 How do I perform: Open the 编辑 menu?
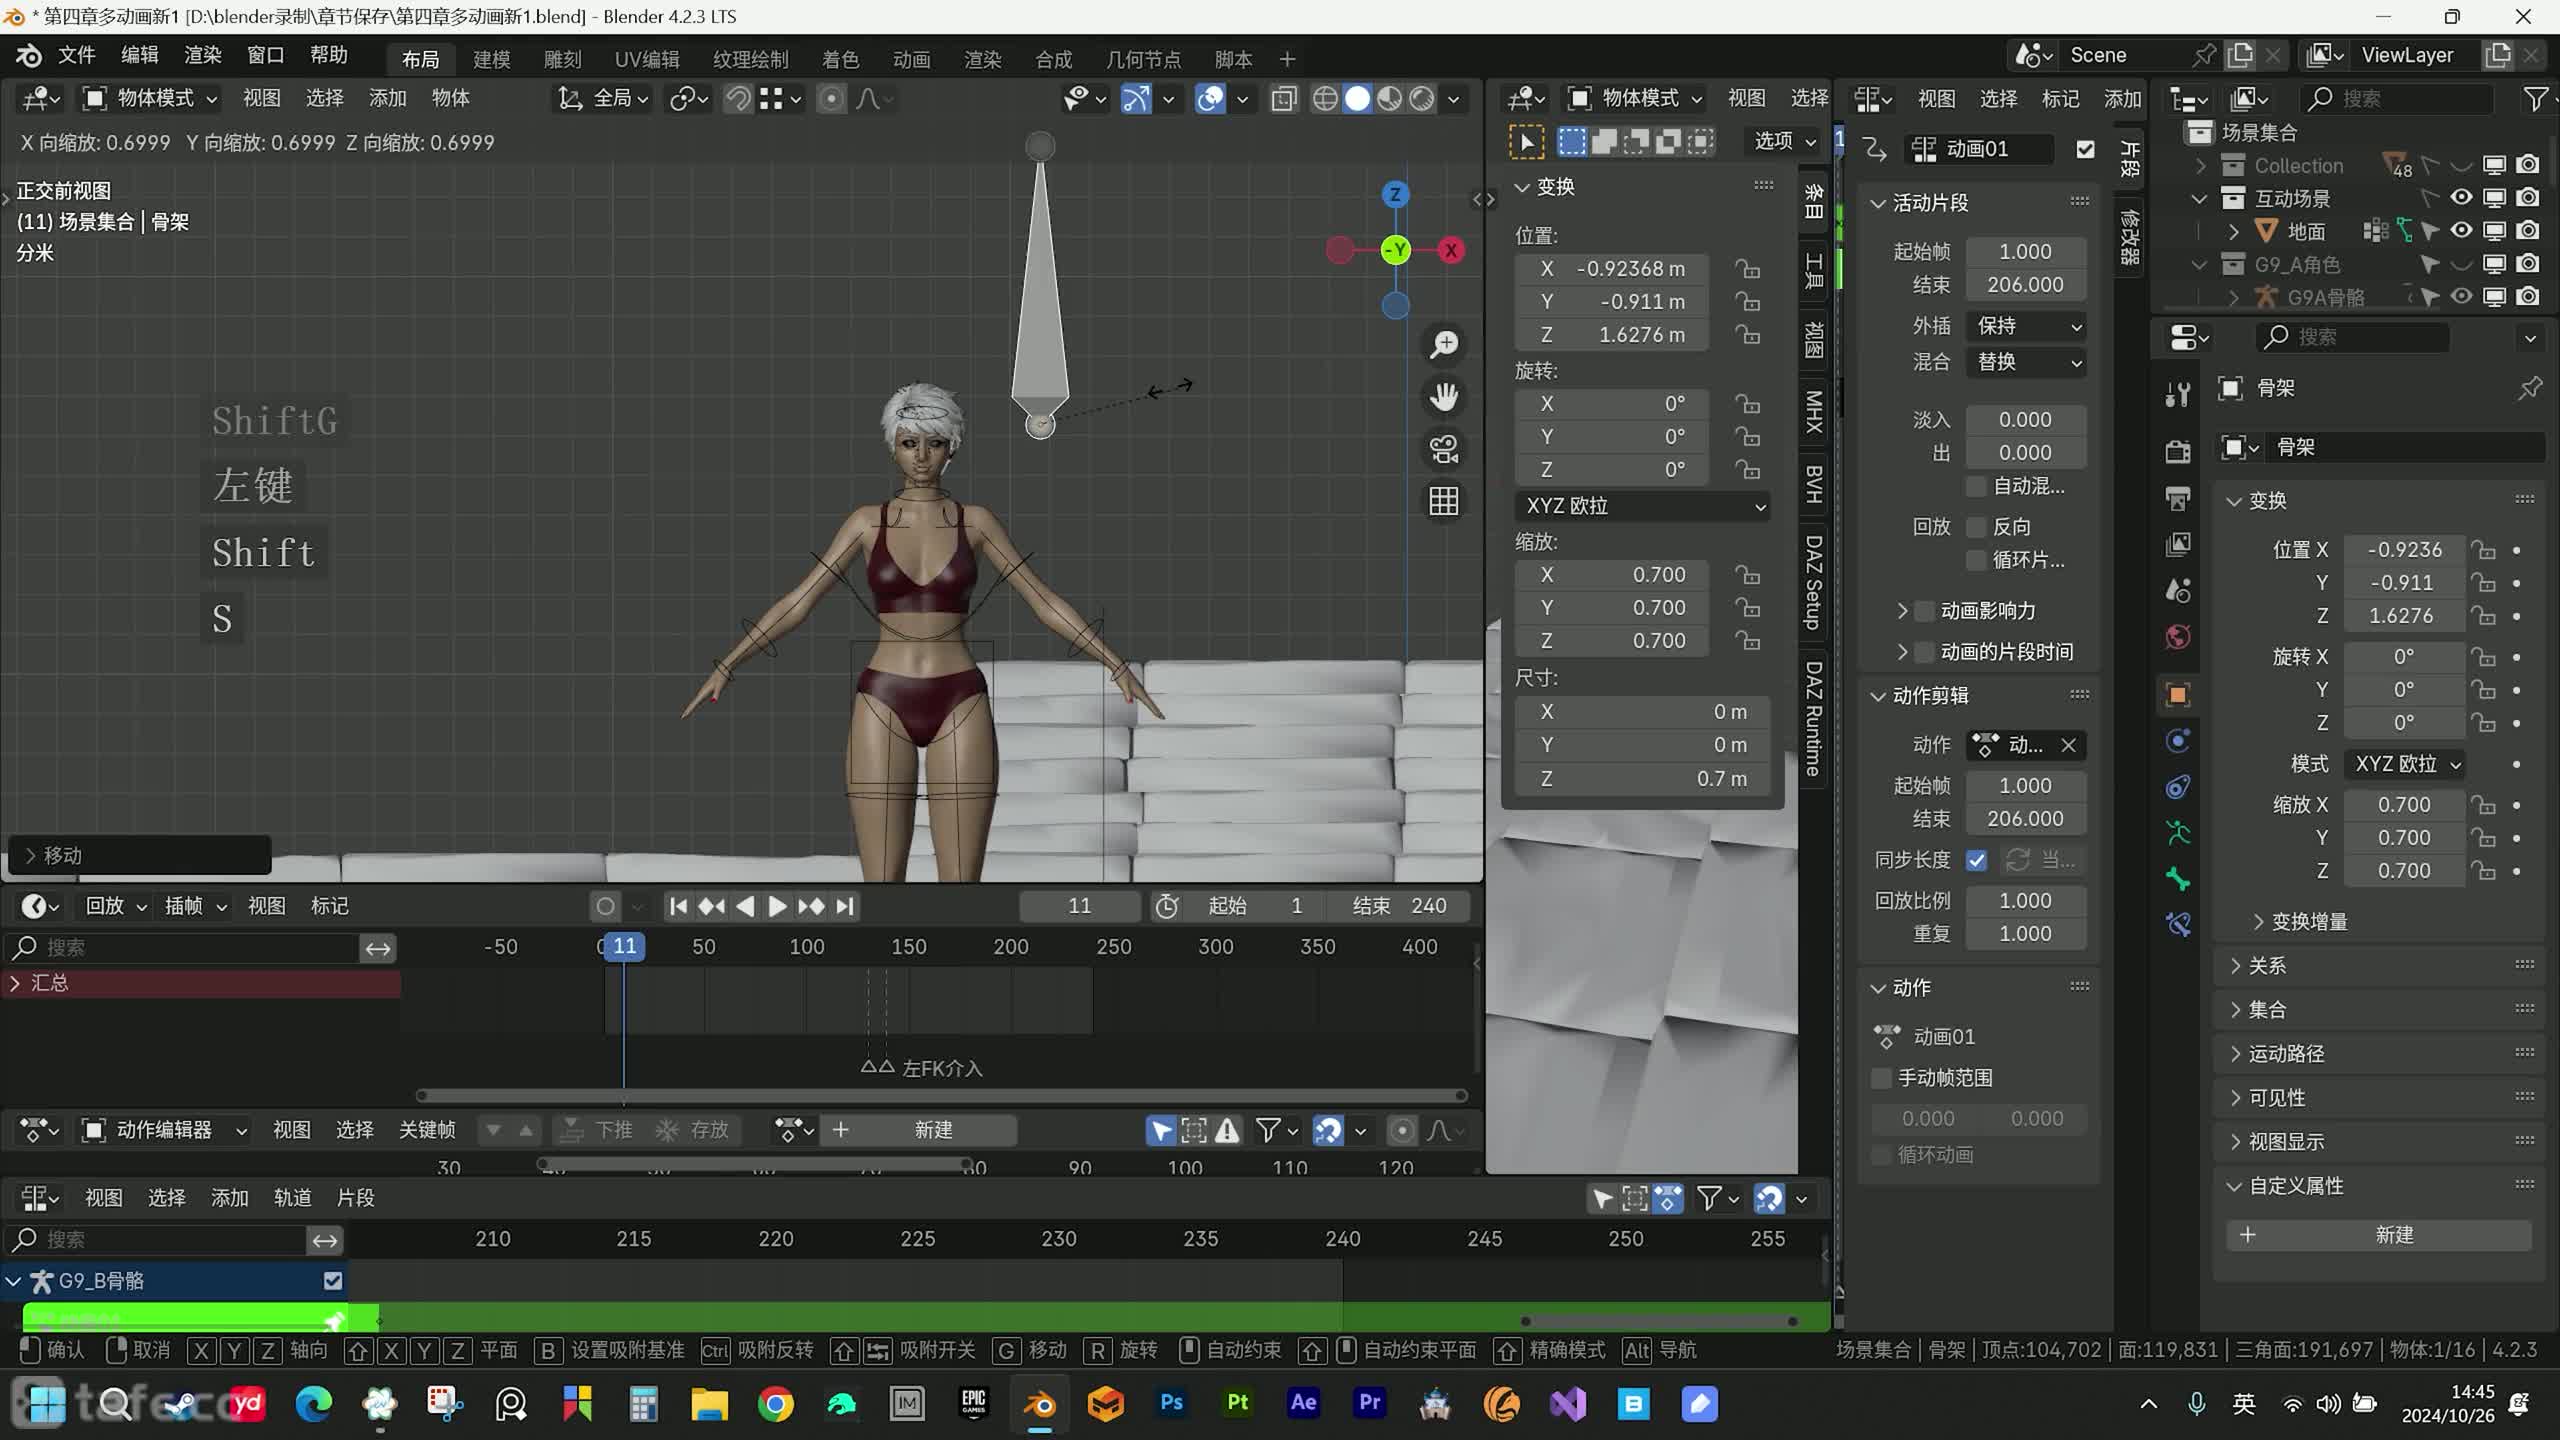(x=139, y=55)
